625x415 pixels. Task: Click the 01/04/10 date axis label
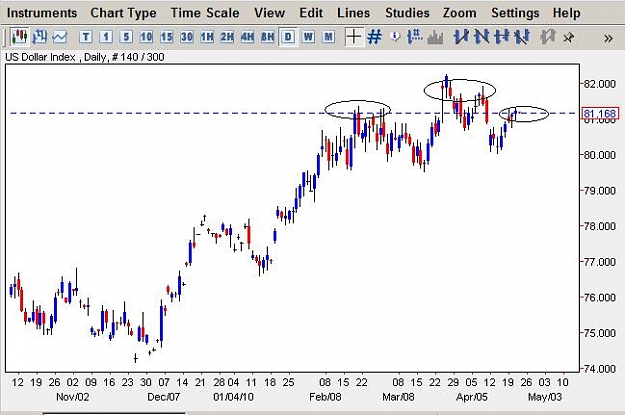(x=234, y=397)
